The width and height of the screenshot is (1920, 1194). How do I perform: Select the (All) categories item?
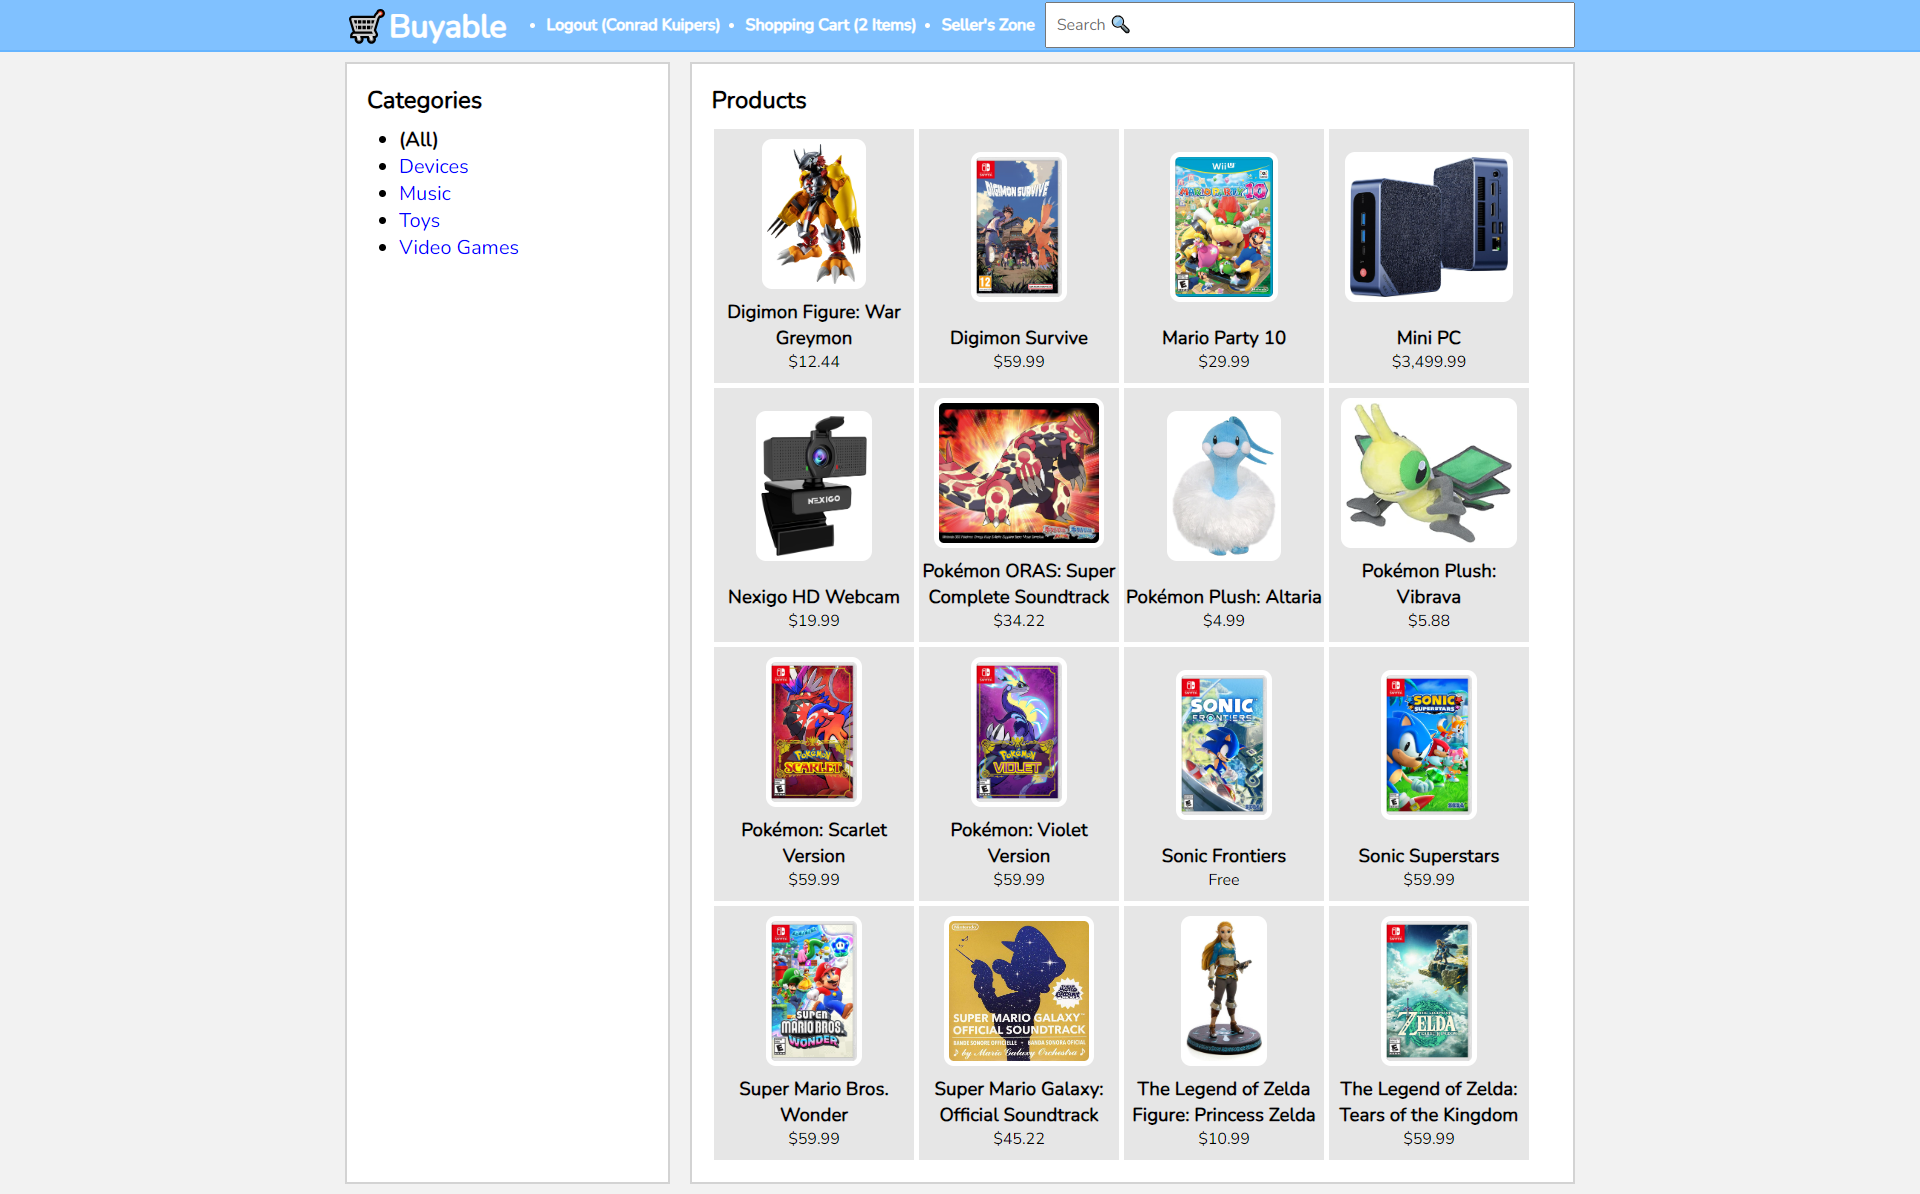tap(418, 139)
